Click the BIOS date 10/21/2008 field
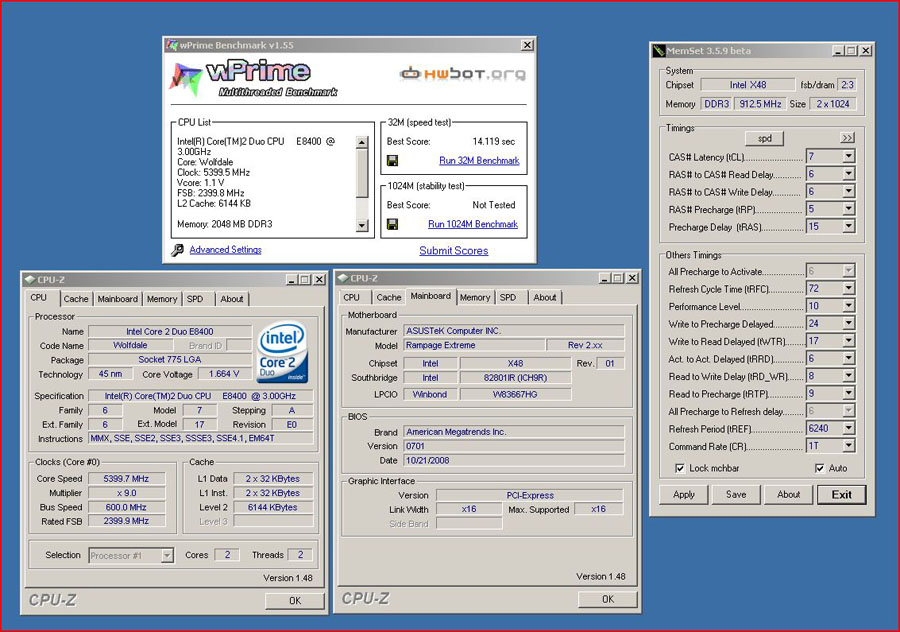This screenshot has width=900, height=632. point(514,460)
